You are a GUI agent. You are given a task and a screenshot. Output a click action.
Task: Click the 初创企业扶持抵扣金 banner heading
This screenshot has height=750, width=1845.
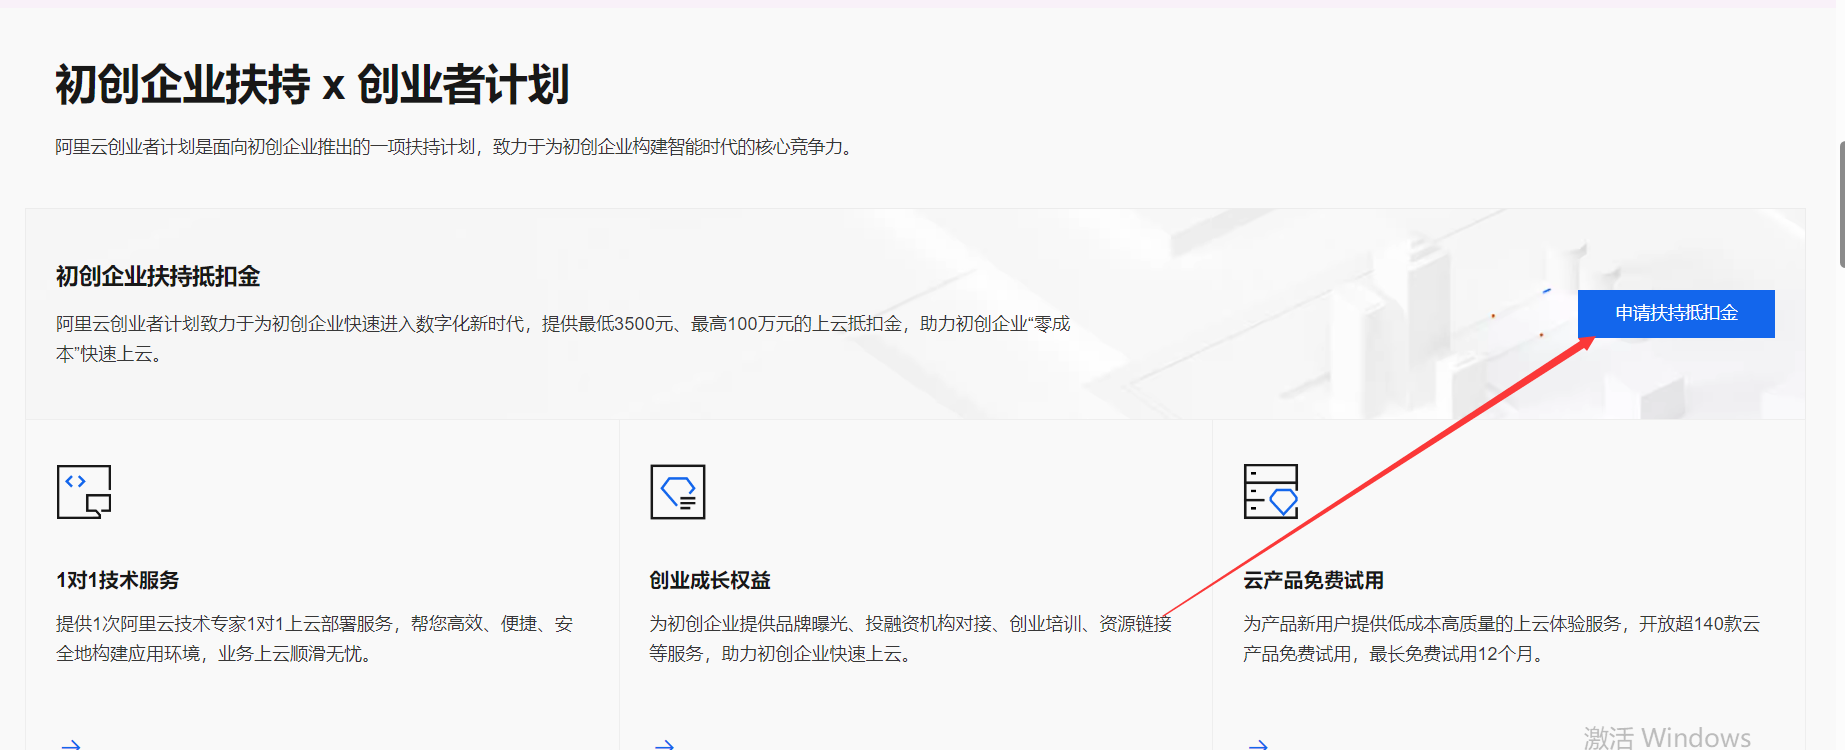pos(158,276)
